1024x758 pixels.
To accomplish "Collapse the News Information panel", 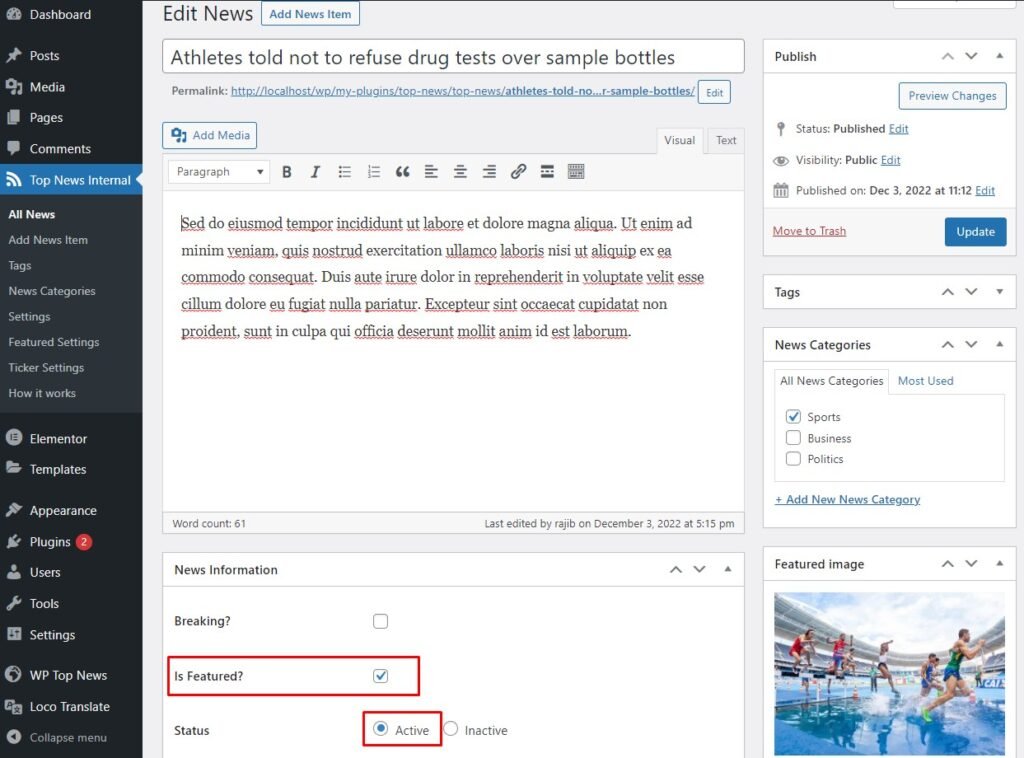I will [x=727, y=570].
